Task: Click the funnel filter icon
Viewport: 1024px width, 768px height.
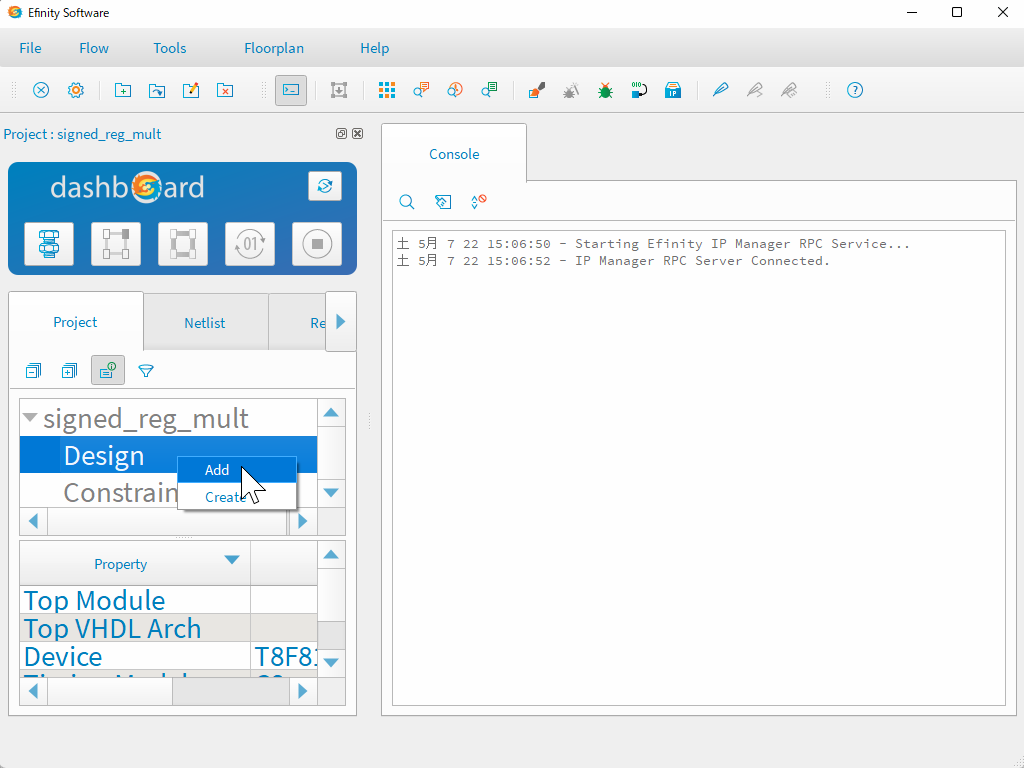Action: 146,371
